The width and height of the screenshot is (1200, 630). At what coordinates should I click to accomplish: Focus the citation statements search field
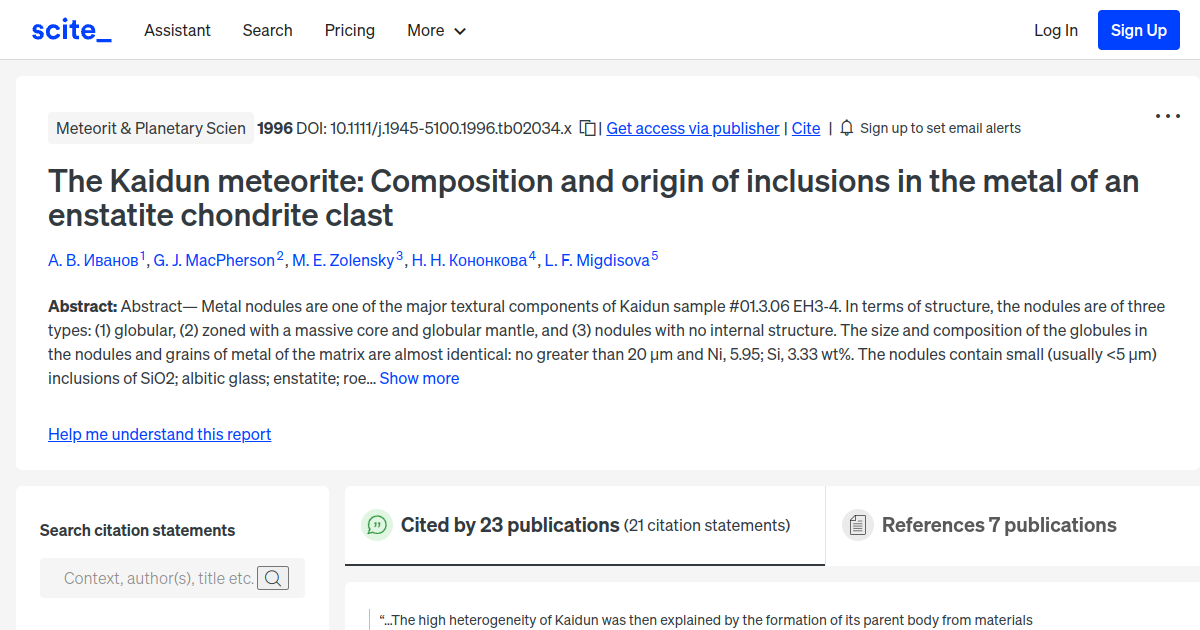(x=158, y=578)
